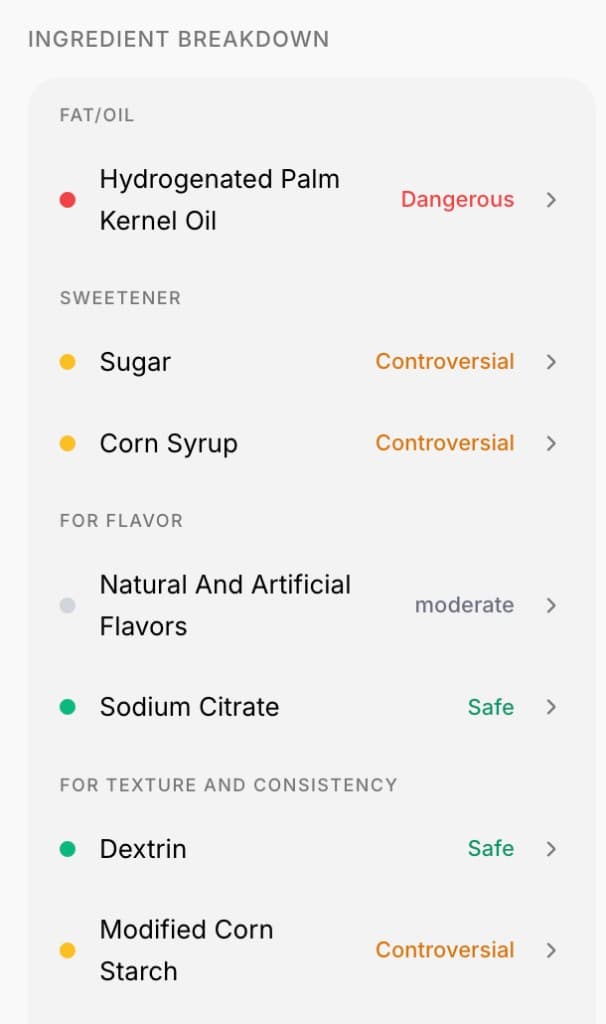Click the yellow dot beside Corn Syrup

(68, 443)
